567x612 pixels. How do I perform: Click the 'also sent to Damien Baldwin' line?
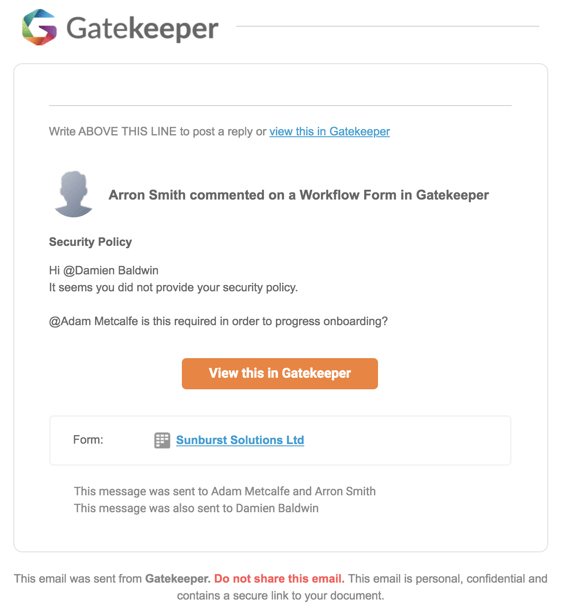[x=196, y=508]
